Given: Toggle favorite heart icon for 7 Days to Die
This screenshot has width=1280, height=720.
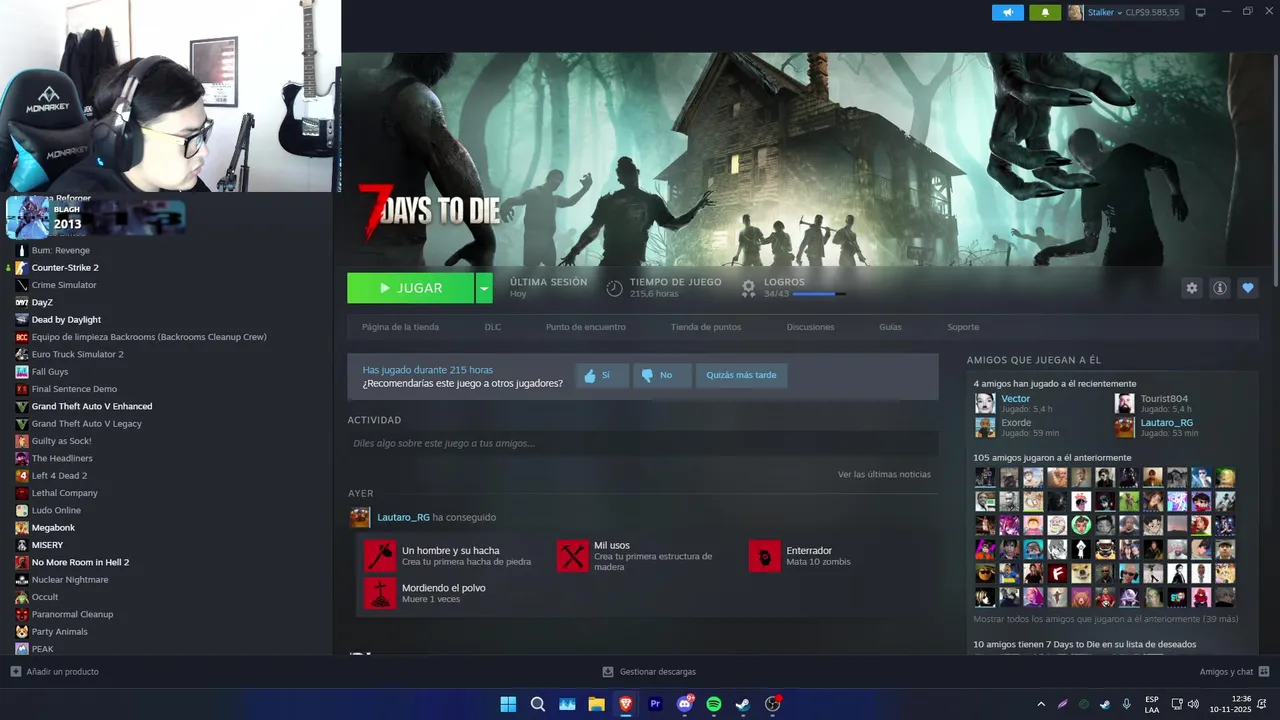Looking at the screenshot, I should coord(1247,288).
